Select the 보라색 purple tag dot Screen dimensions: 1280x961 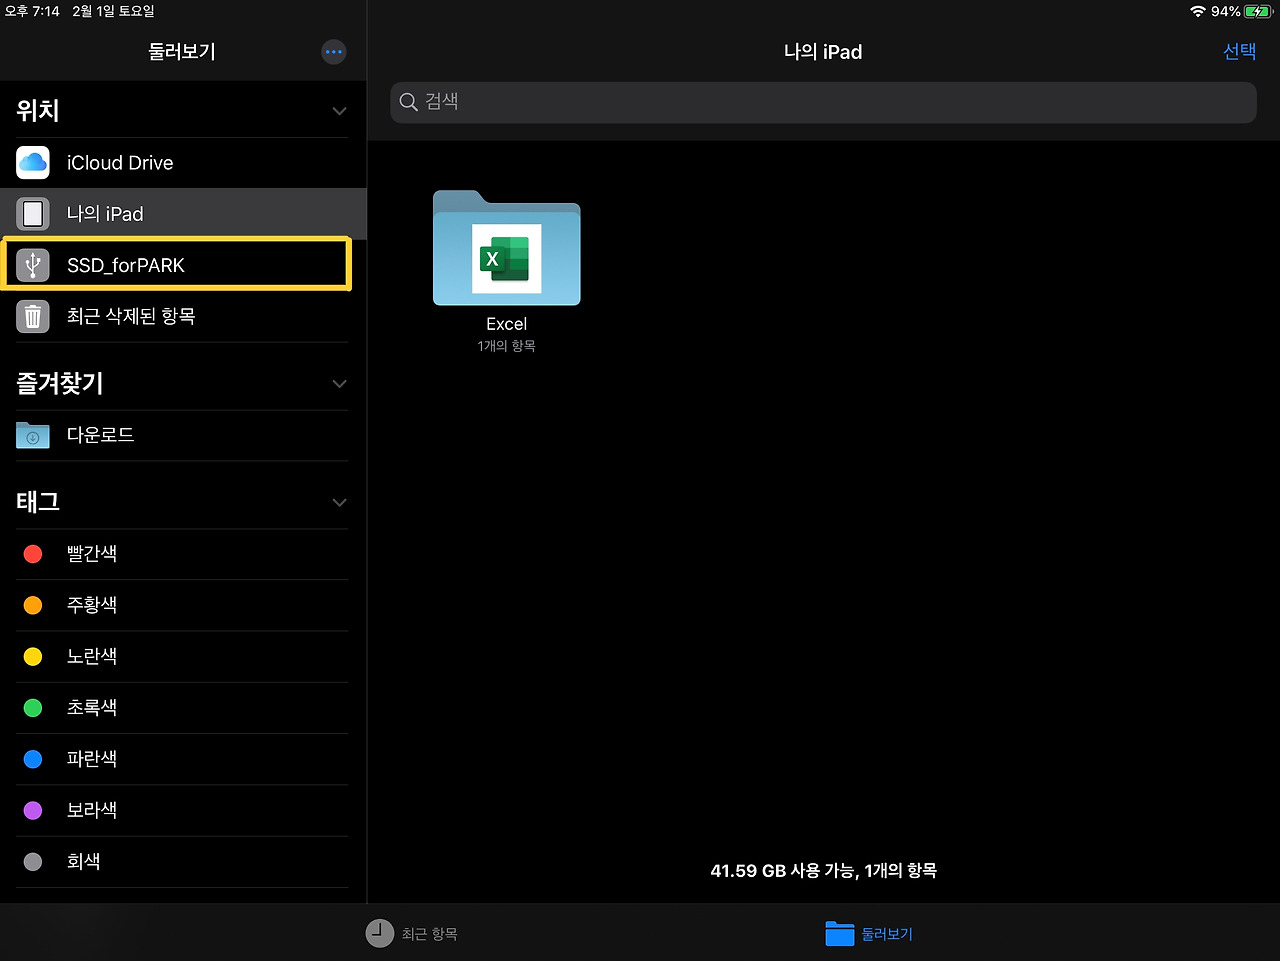(33, 810)
